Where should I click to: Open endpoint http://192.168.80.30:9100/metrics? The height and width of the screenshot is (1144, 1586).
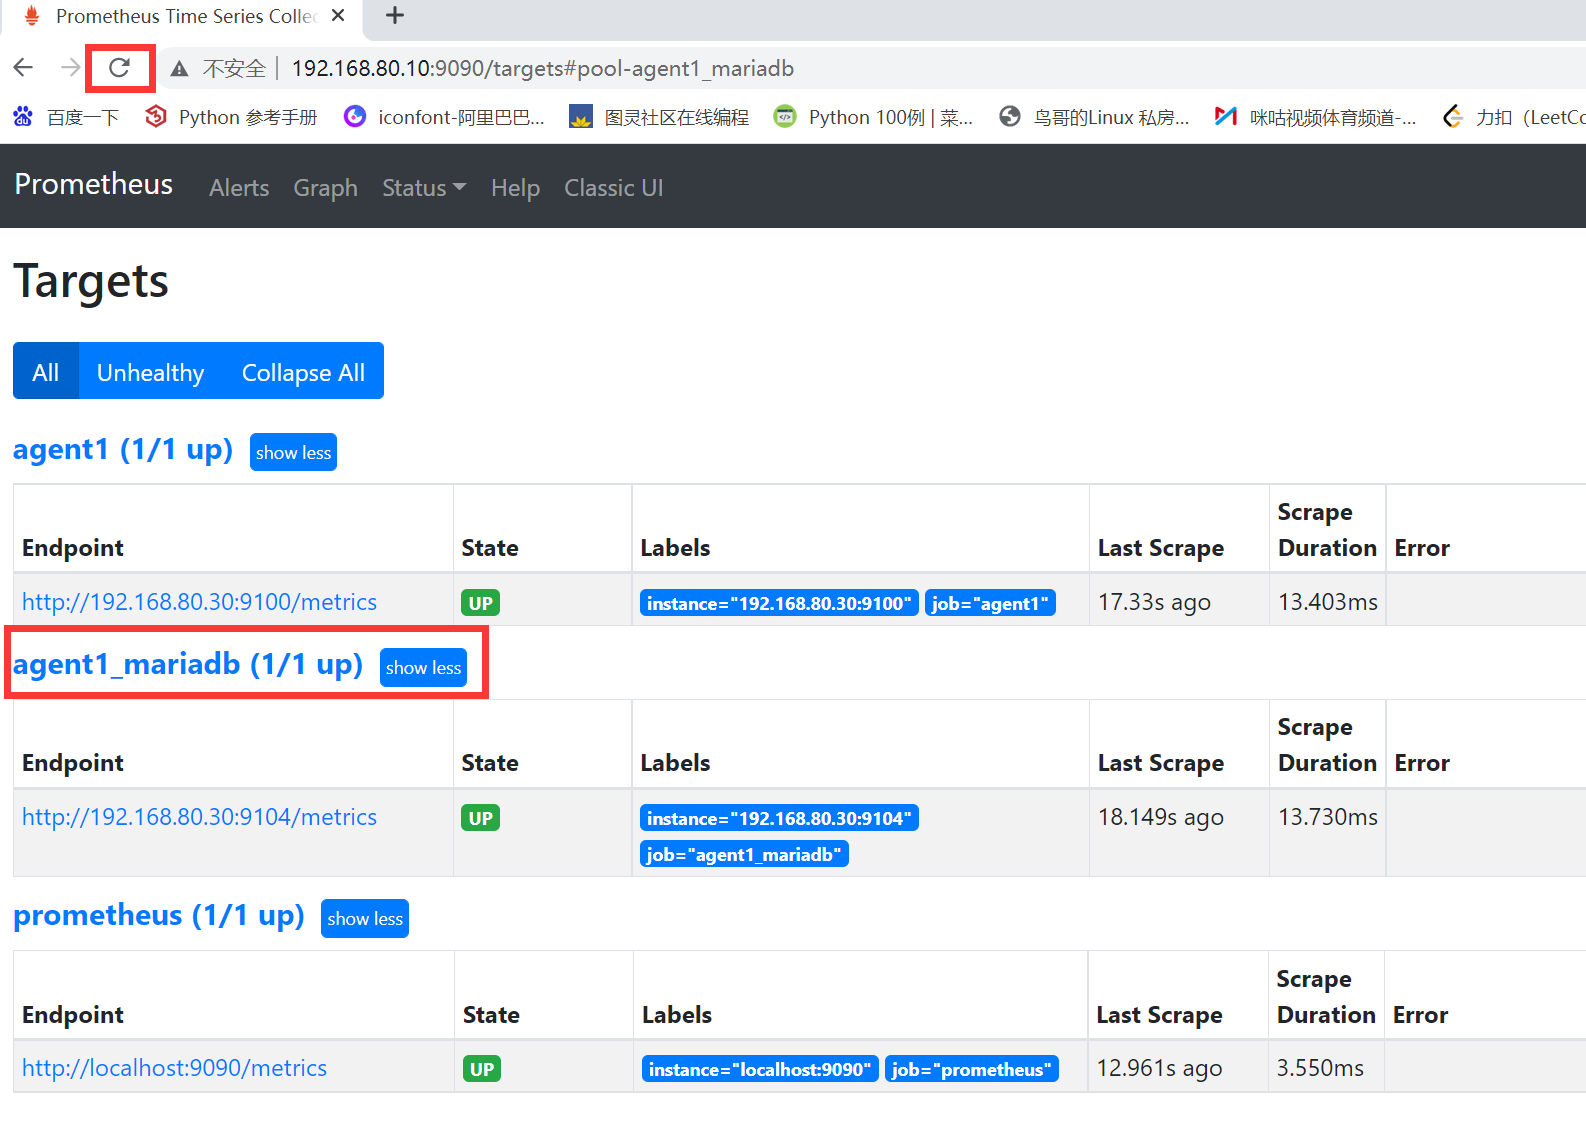[199, 602]
